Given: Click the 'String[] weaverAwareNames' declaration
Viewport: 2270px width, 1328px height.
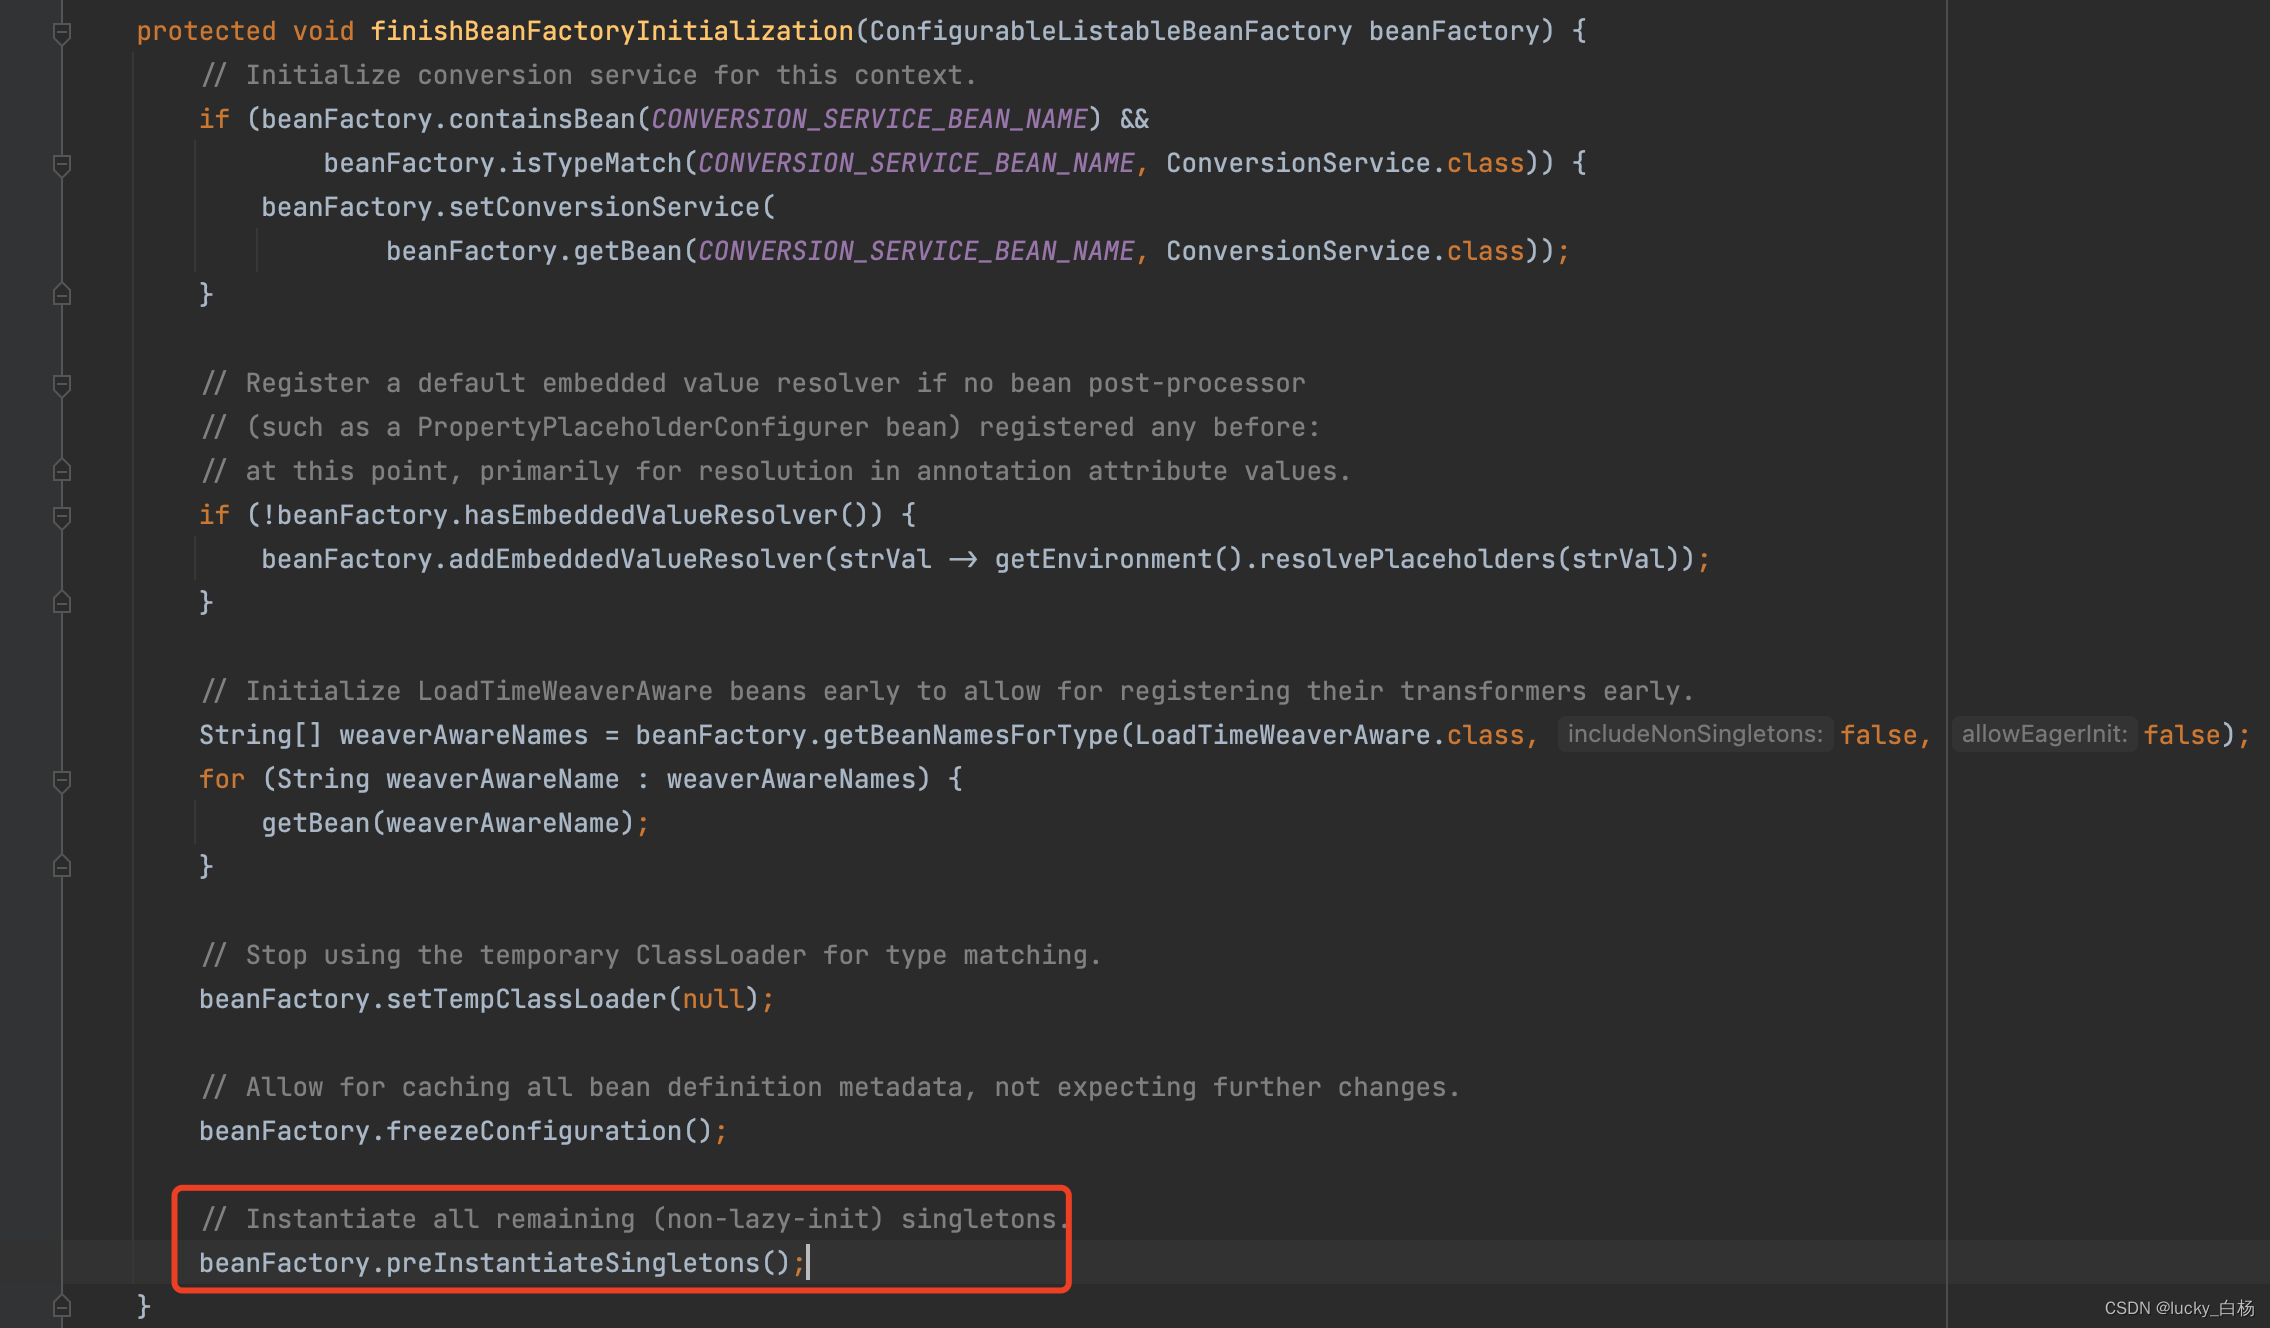Looking at the screenshot, I should [x=393, y=735].
